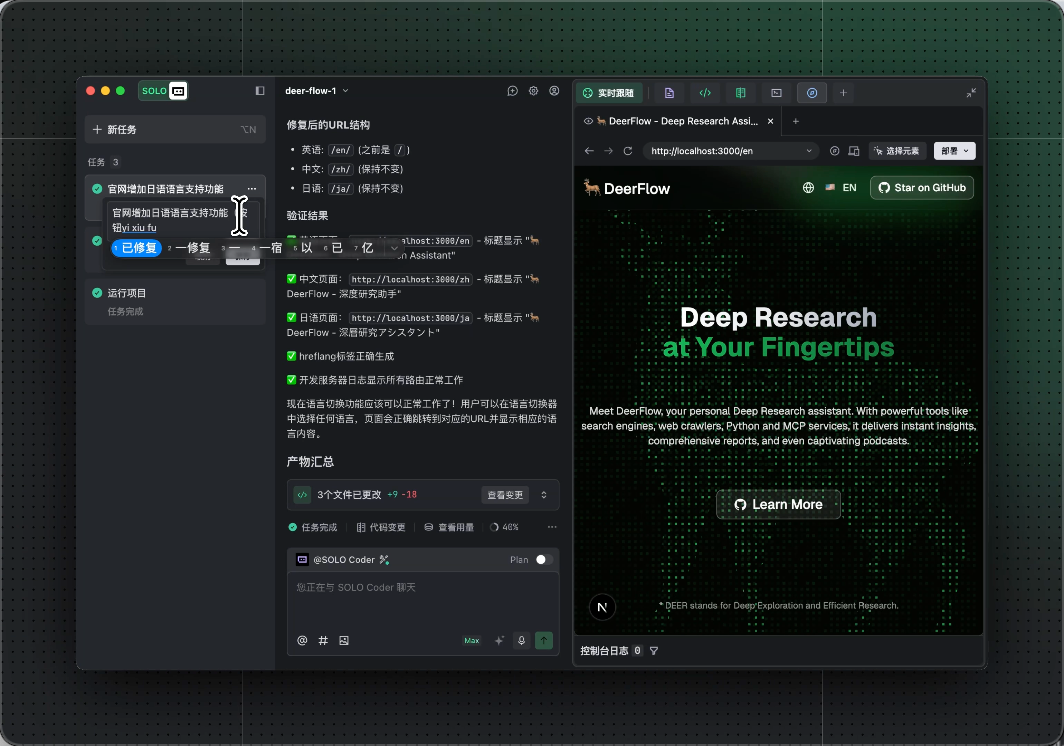Toggle the SOLO mode switch

(x=163, y=91)
